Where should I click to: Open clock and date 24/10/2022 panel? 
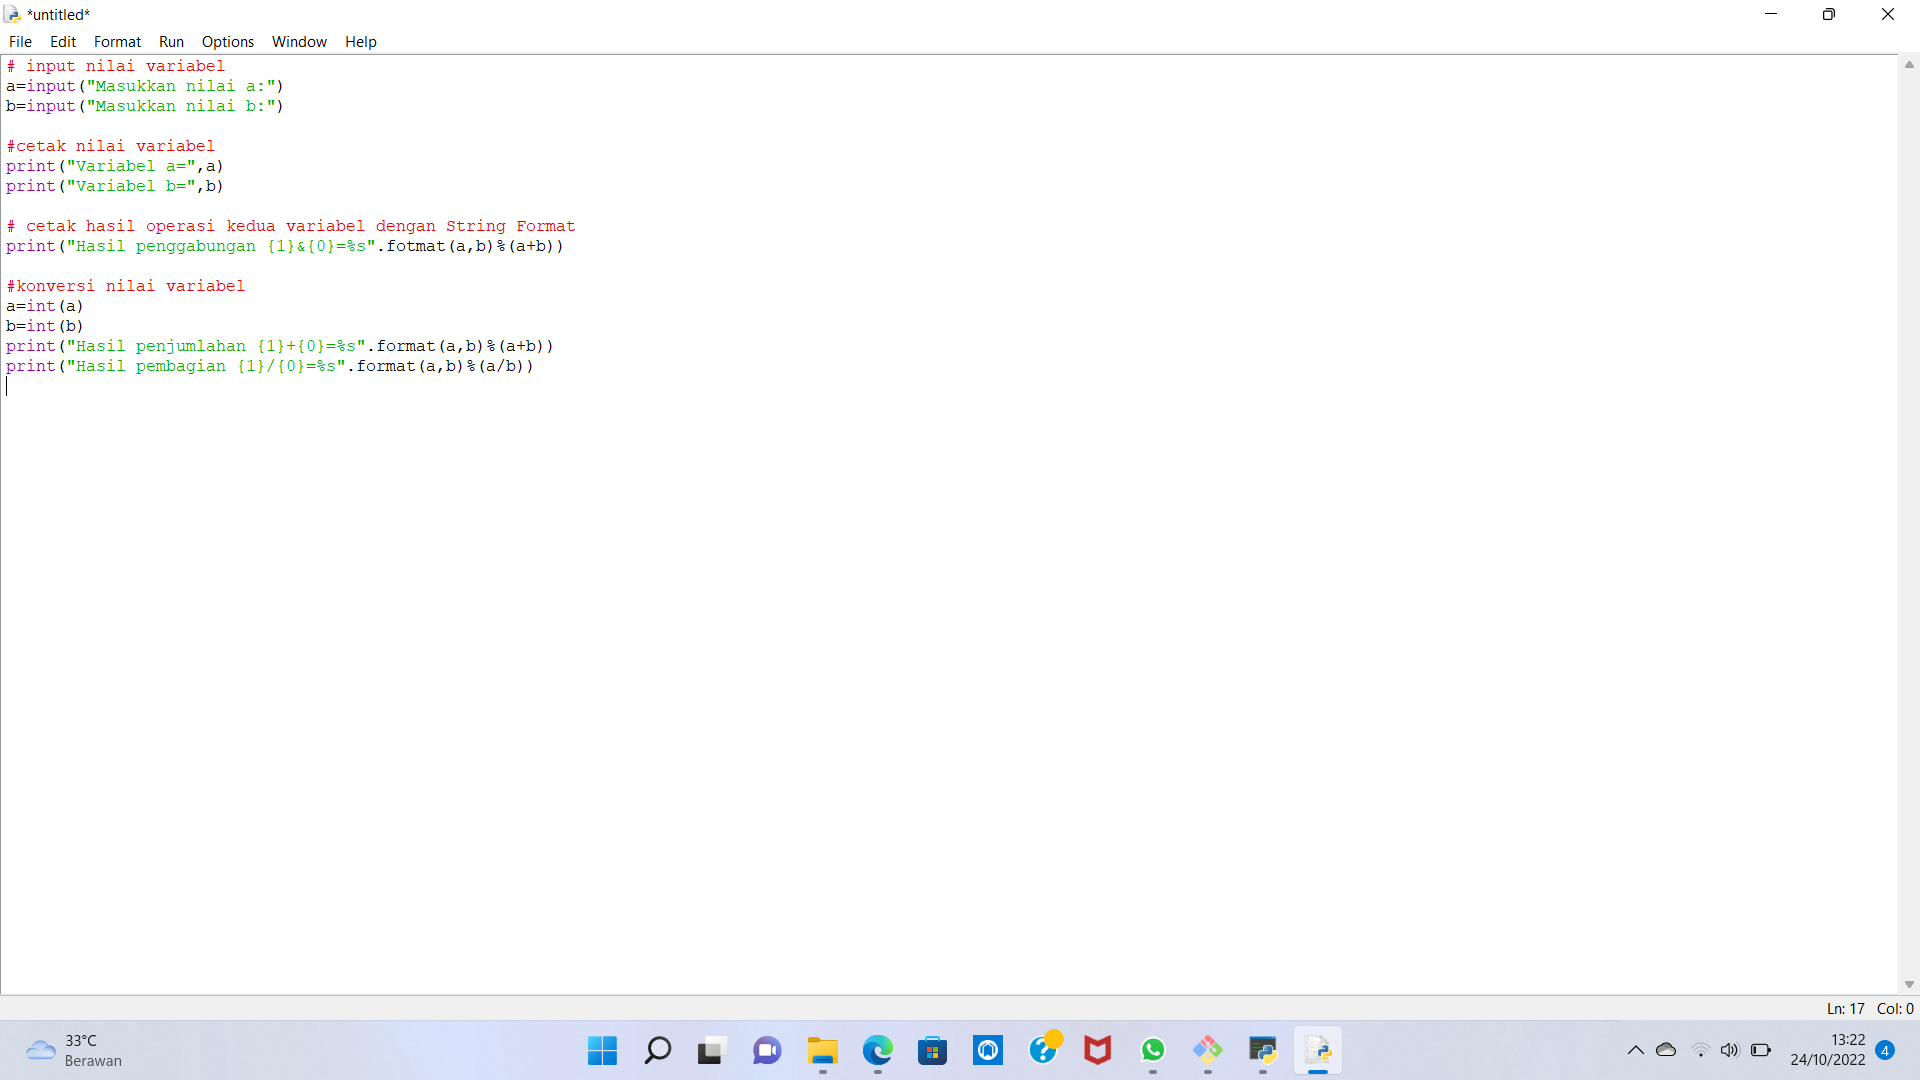coord(1827,1050)
